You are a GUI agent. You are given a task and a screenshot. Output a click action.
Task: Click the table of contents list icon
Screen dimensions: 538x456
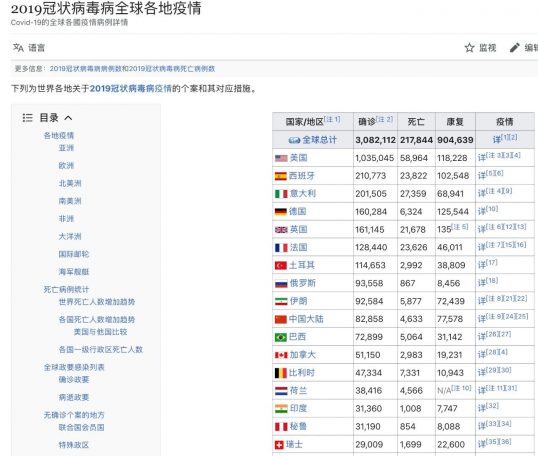click(x=27, y=118)
